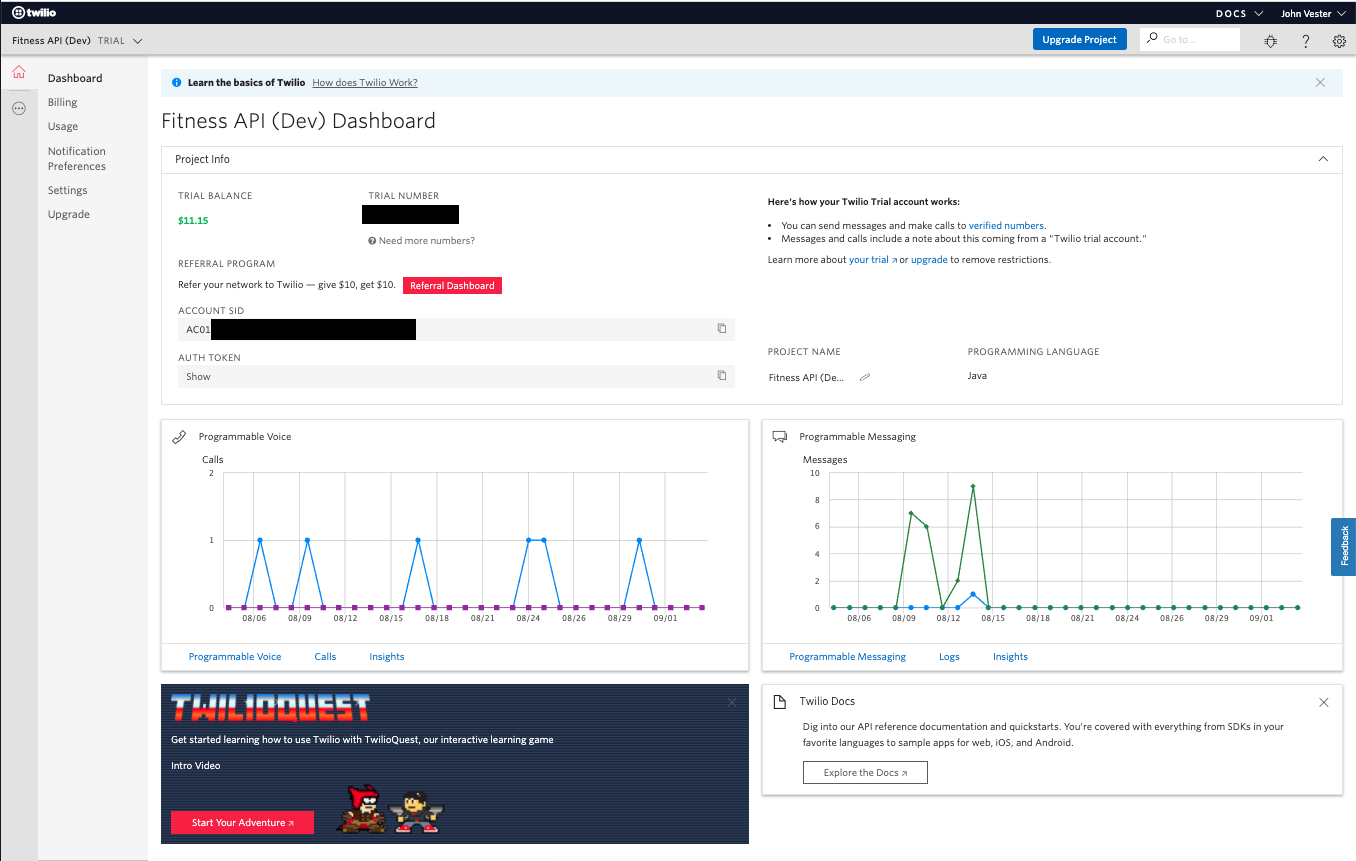Focus the Go to search field

1190,39
